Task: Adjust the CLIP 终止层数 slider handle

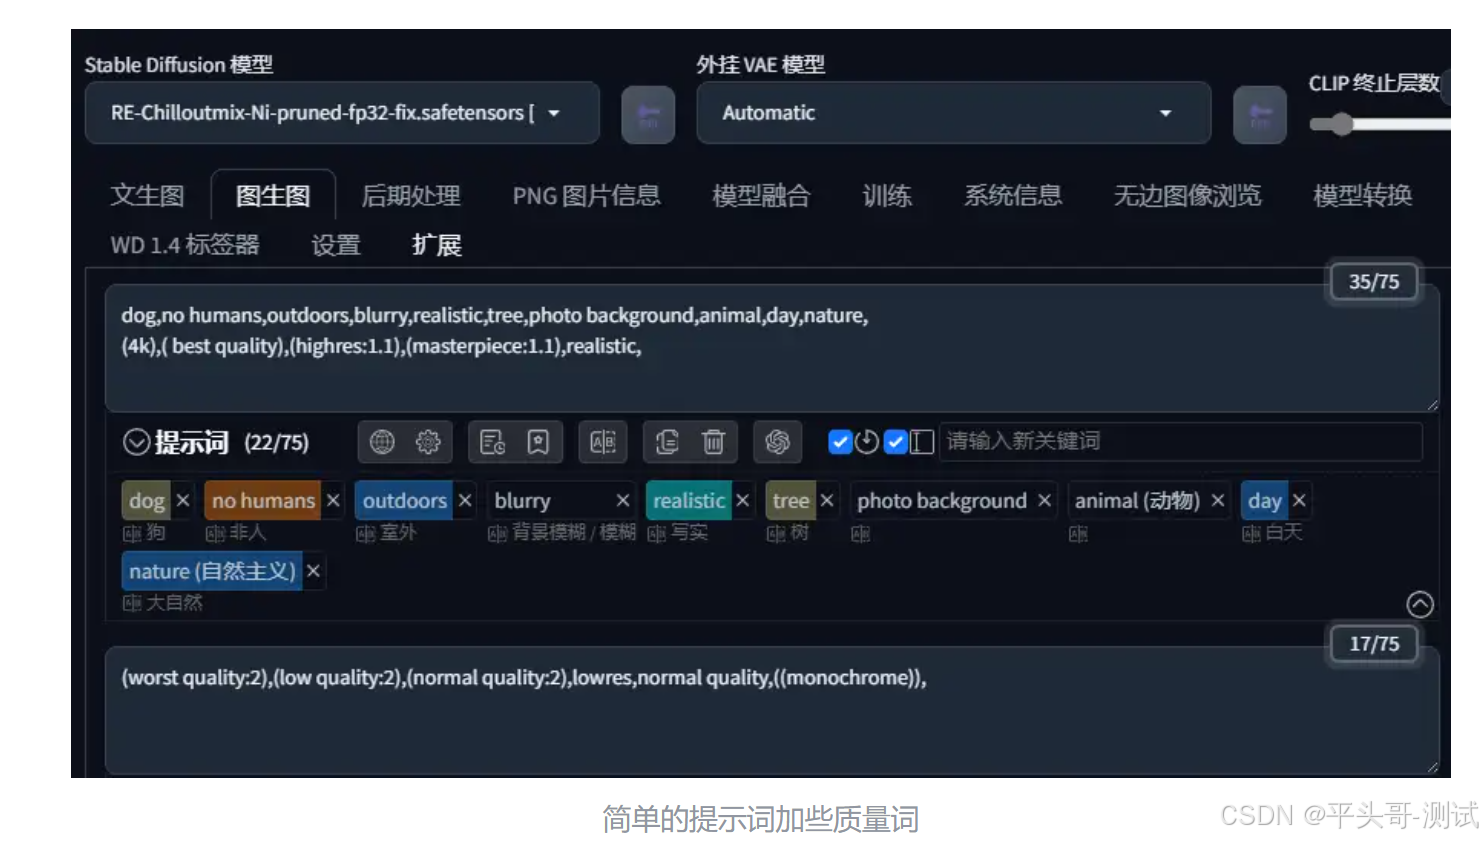Action: click(1341, 124)
